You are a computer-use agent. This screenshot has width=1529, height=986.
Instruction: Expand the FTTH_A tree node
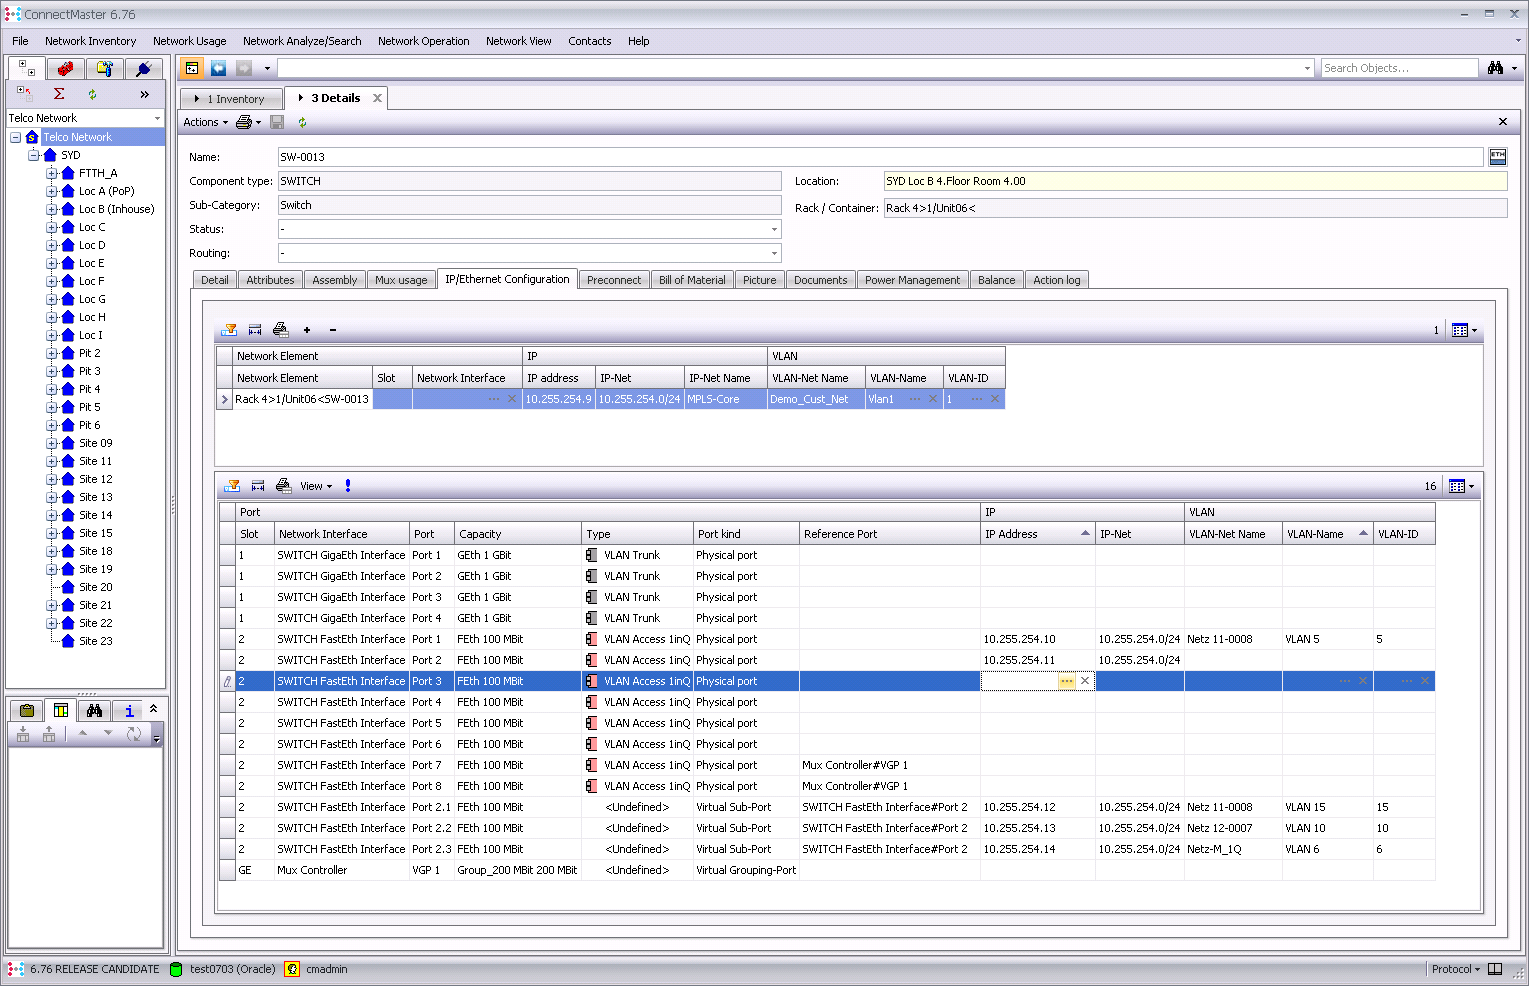(51, 173)
